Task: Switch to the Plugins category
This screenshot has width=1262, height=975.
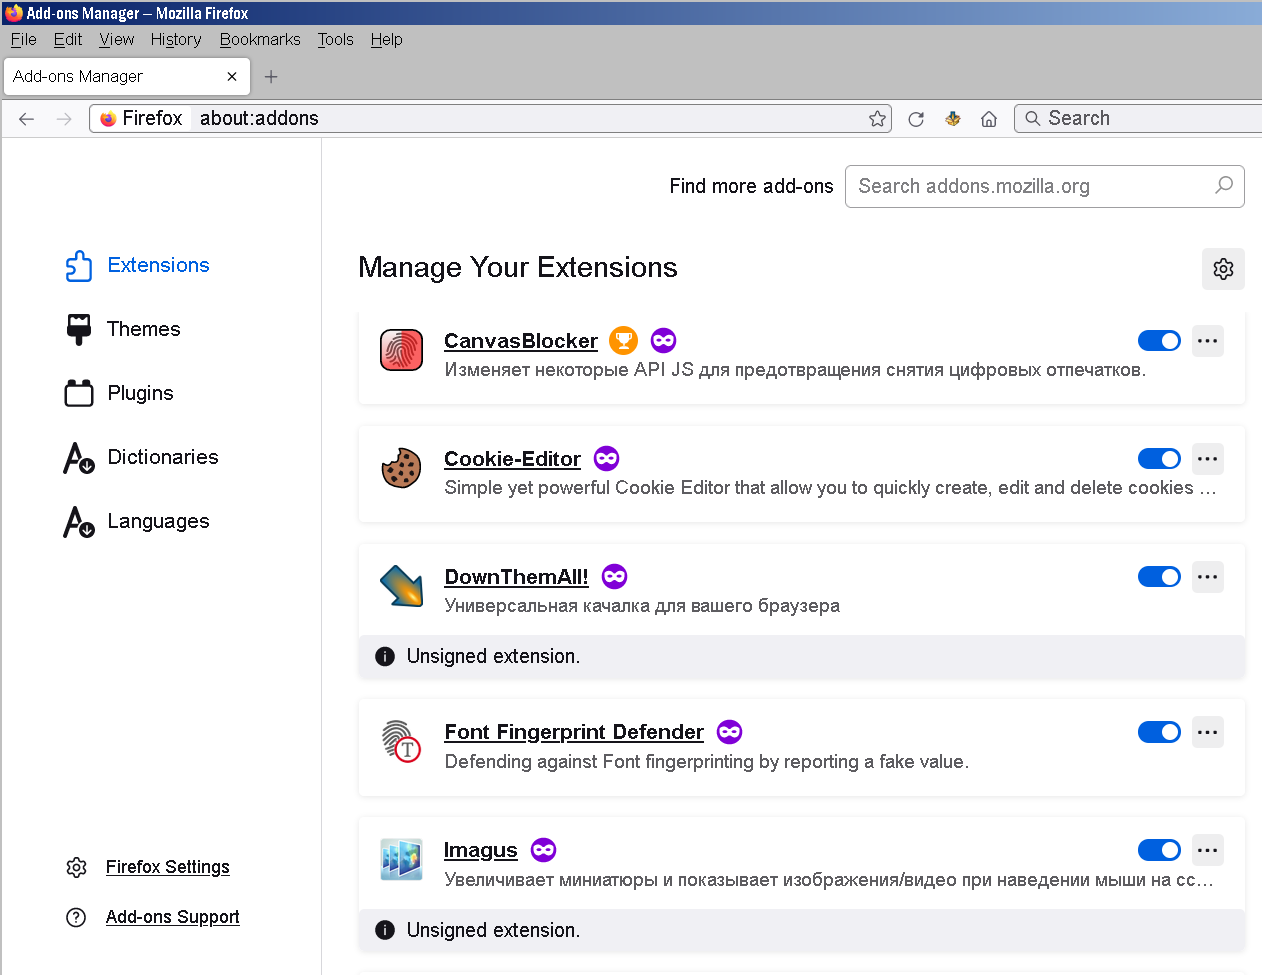Action: 119,393
